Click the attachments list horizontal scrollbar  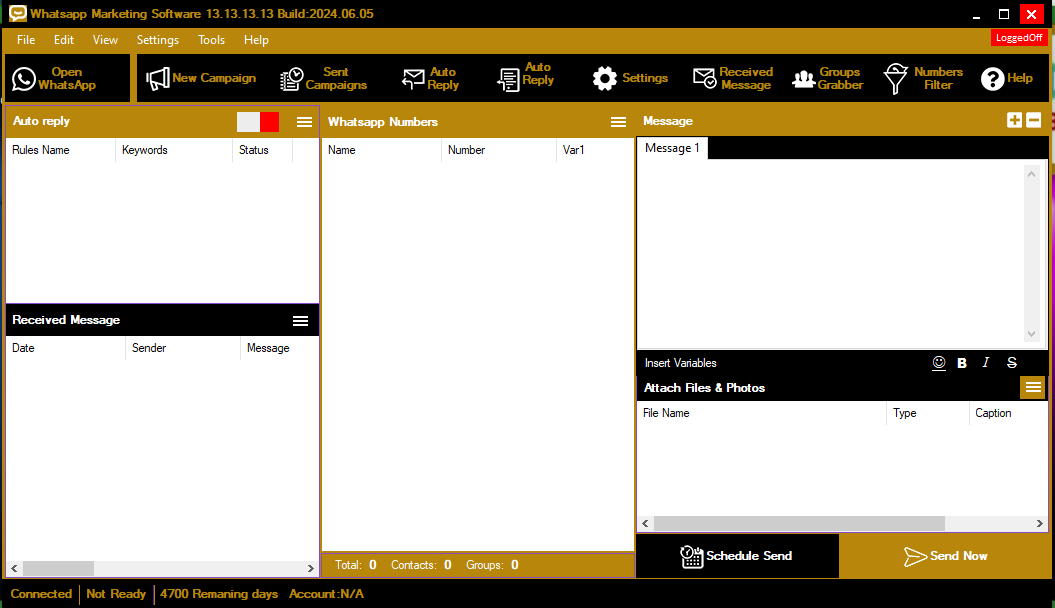[800, 524]
